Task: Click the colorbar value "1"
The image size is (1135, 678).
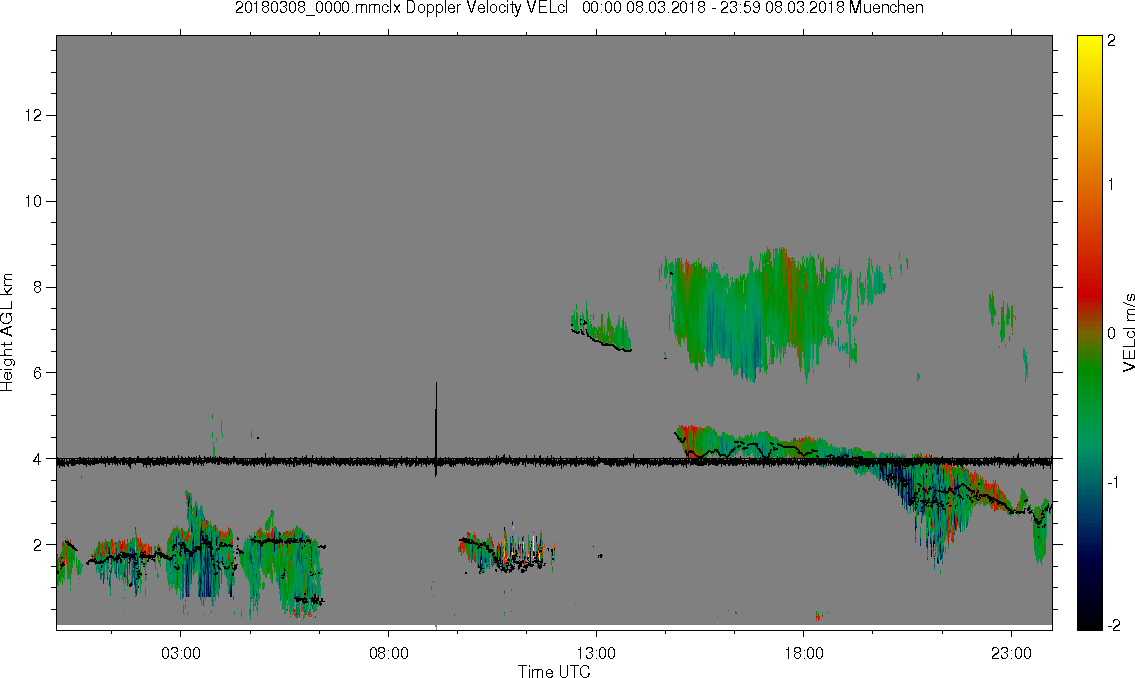Action: tap(1111, 185)
